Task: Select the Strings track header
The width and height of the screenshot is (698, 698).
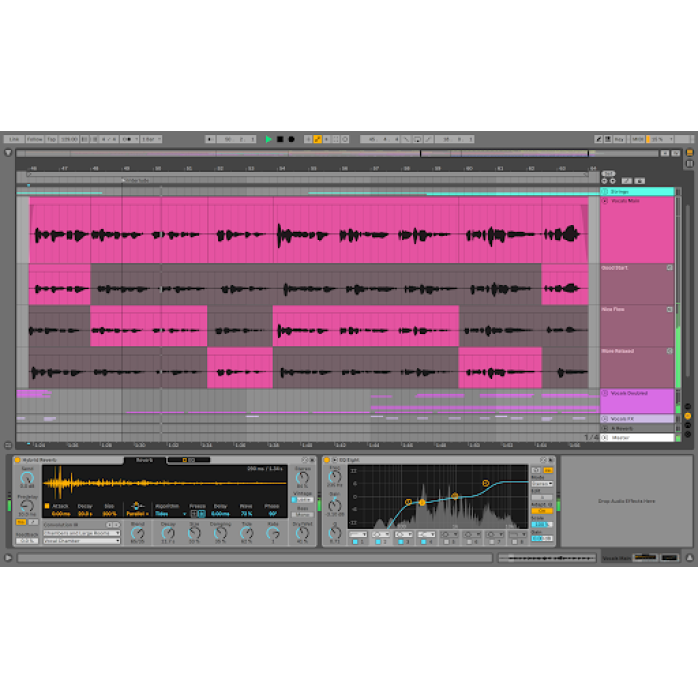Action: tap(637, 191)
